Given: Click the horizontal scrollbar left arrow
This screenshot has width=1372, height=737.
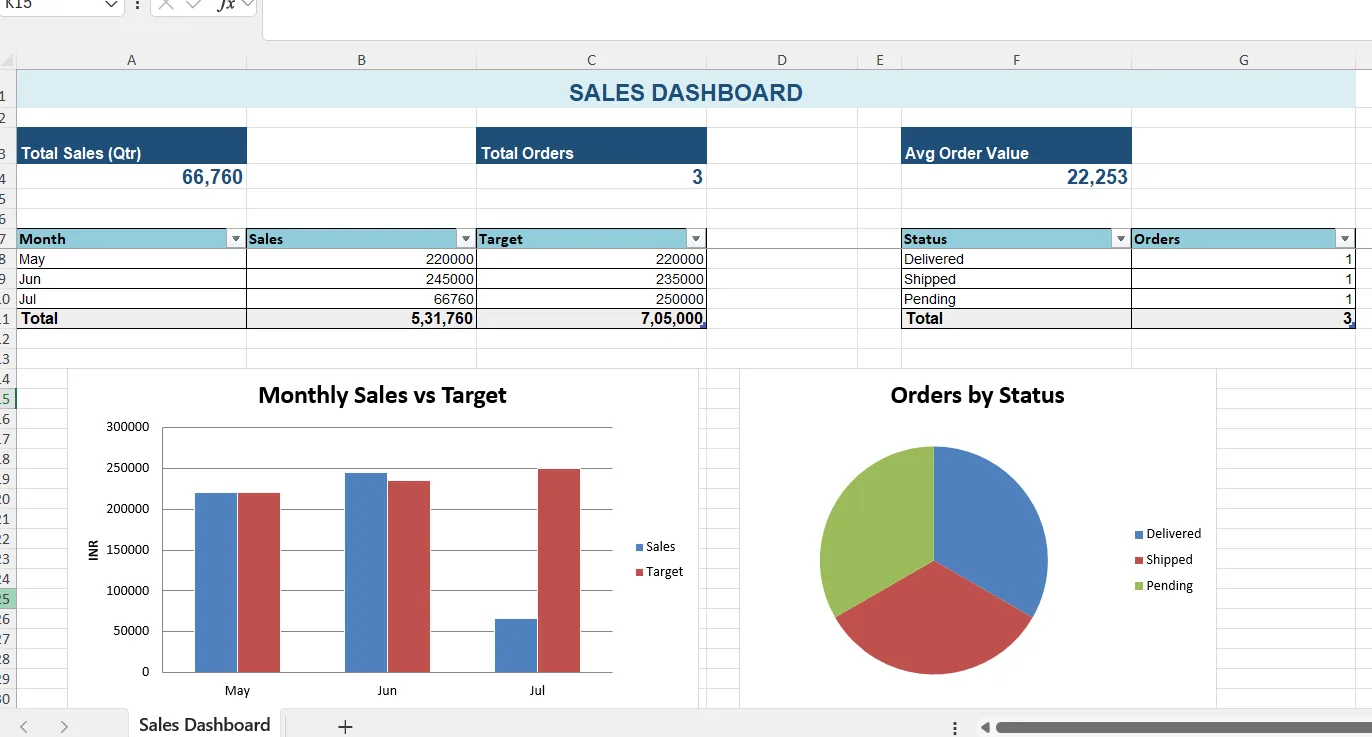Looking at the screenshot, I should [x=984, y=727].
